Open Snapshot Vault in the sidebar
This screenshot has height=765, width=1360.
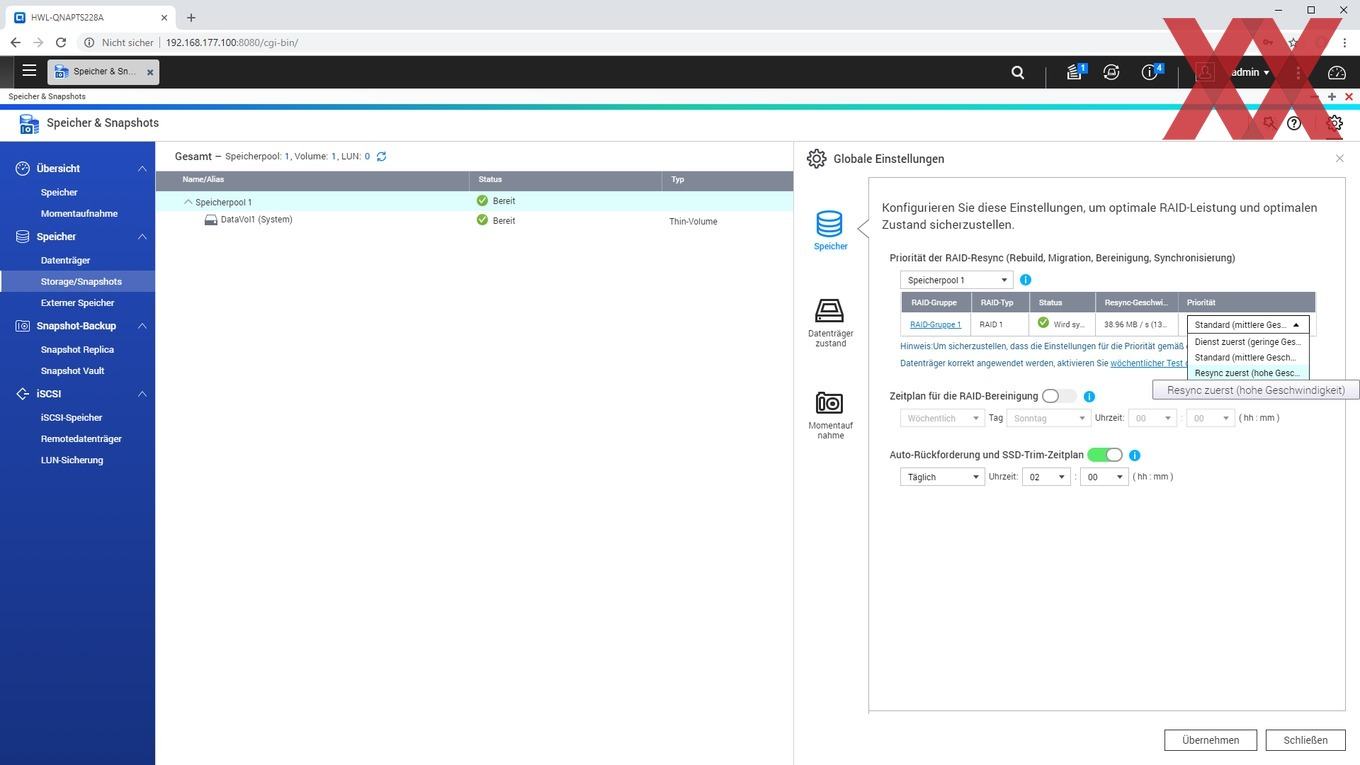point(72,371)
